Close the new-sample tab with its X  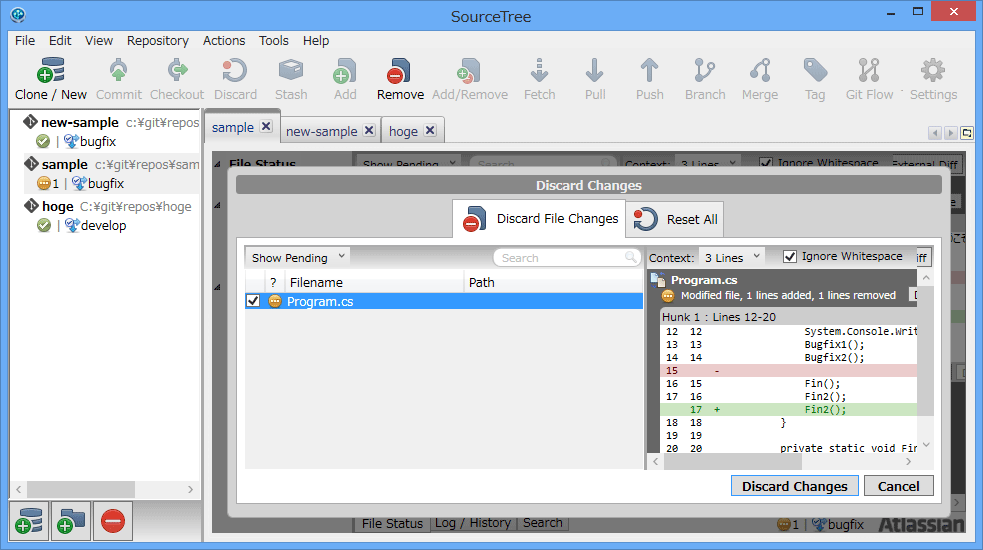point(369,130)
